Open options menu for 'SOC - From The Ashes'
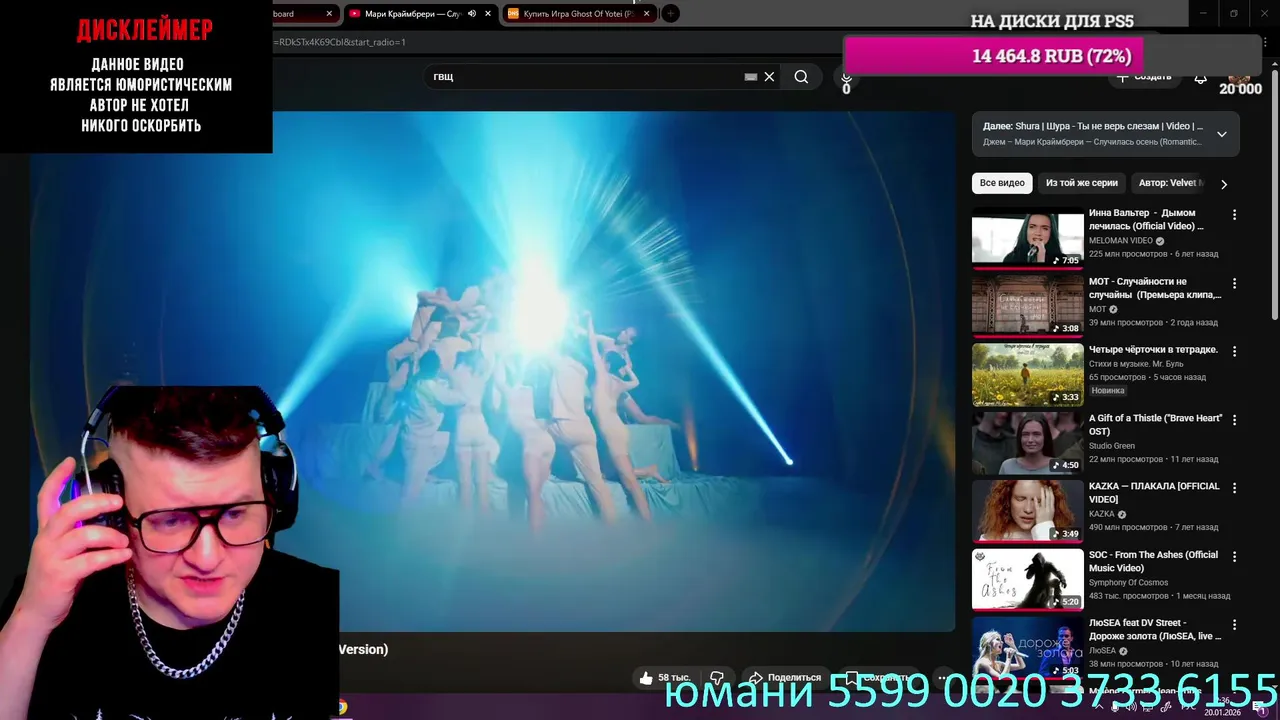 [1234, 556]
